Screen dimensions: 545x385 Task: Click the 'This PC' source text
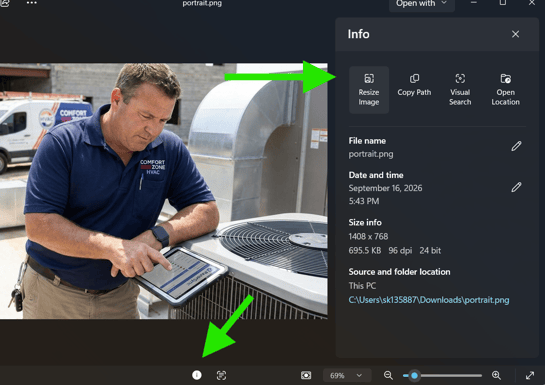point(362,286)
